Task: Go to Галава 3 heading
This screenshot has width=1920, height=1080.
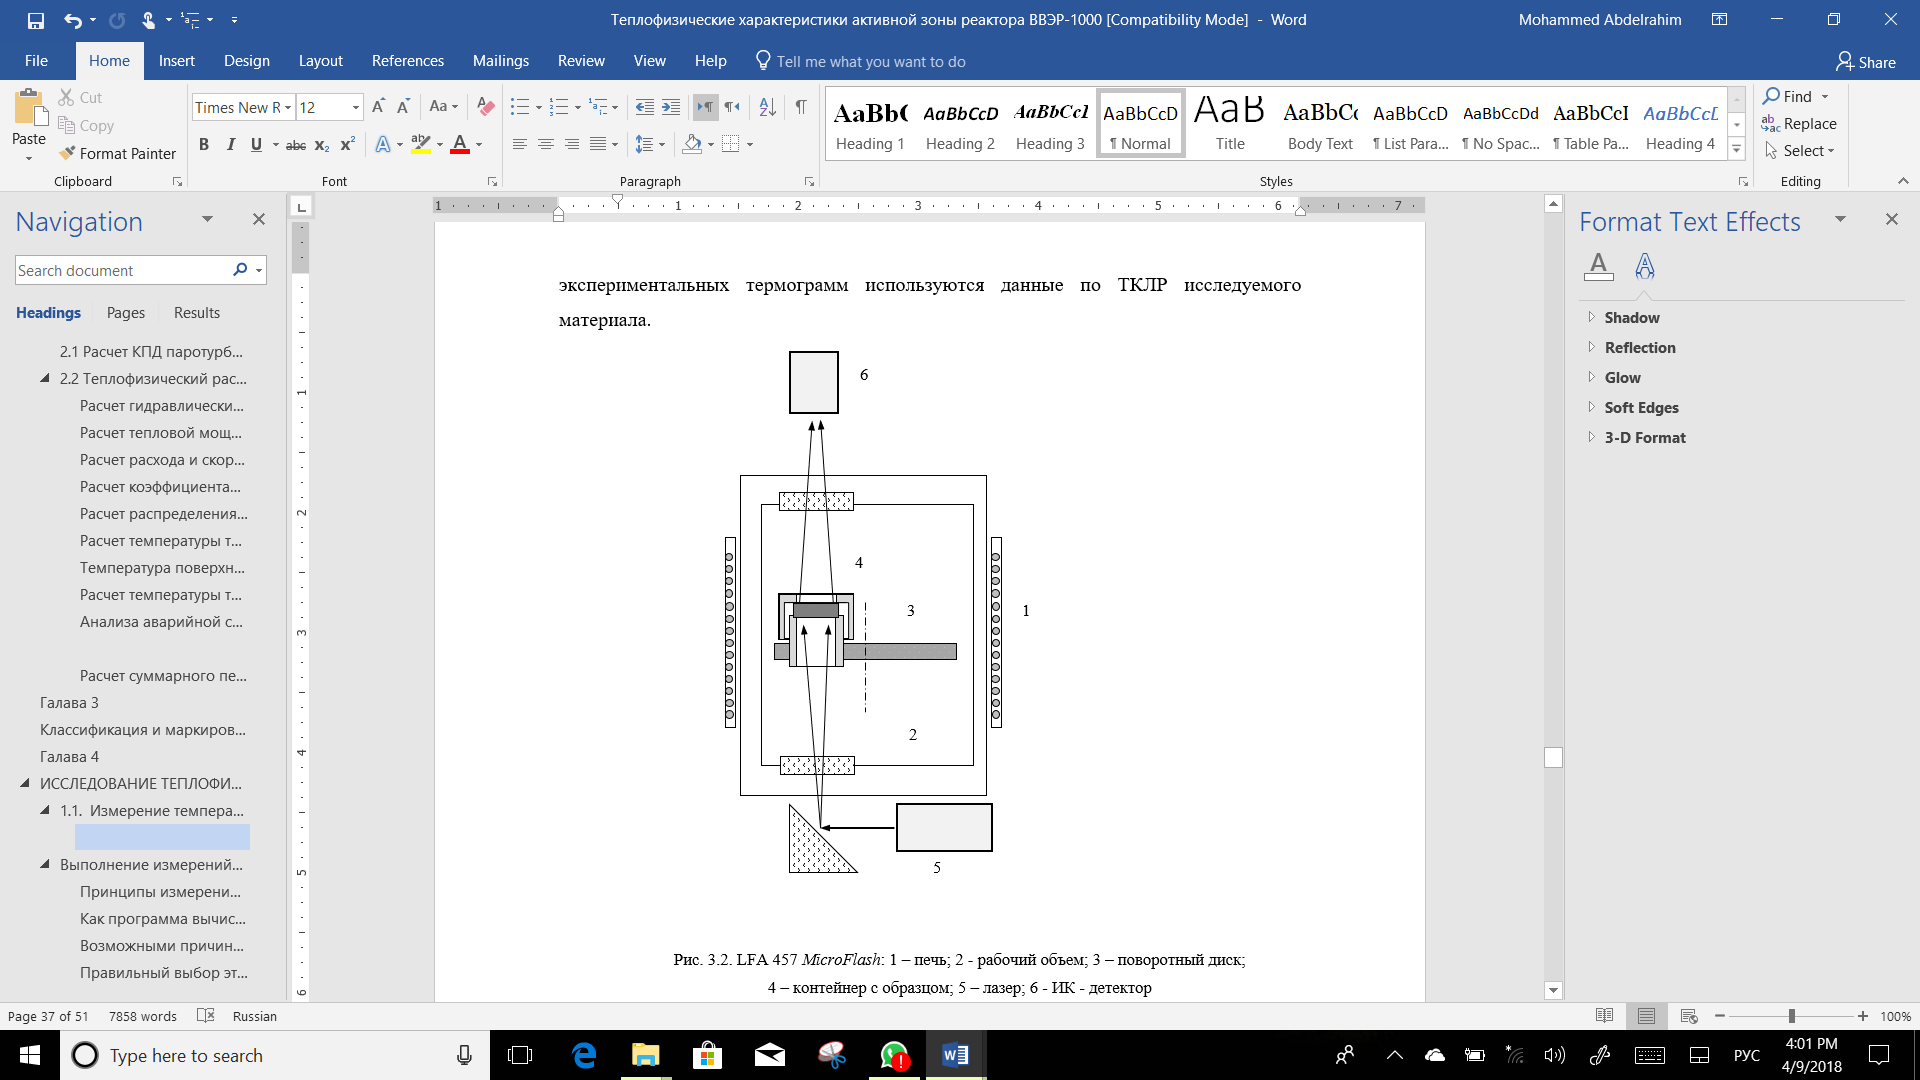Action: [69, 703]
